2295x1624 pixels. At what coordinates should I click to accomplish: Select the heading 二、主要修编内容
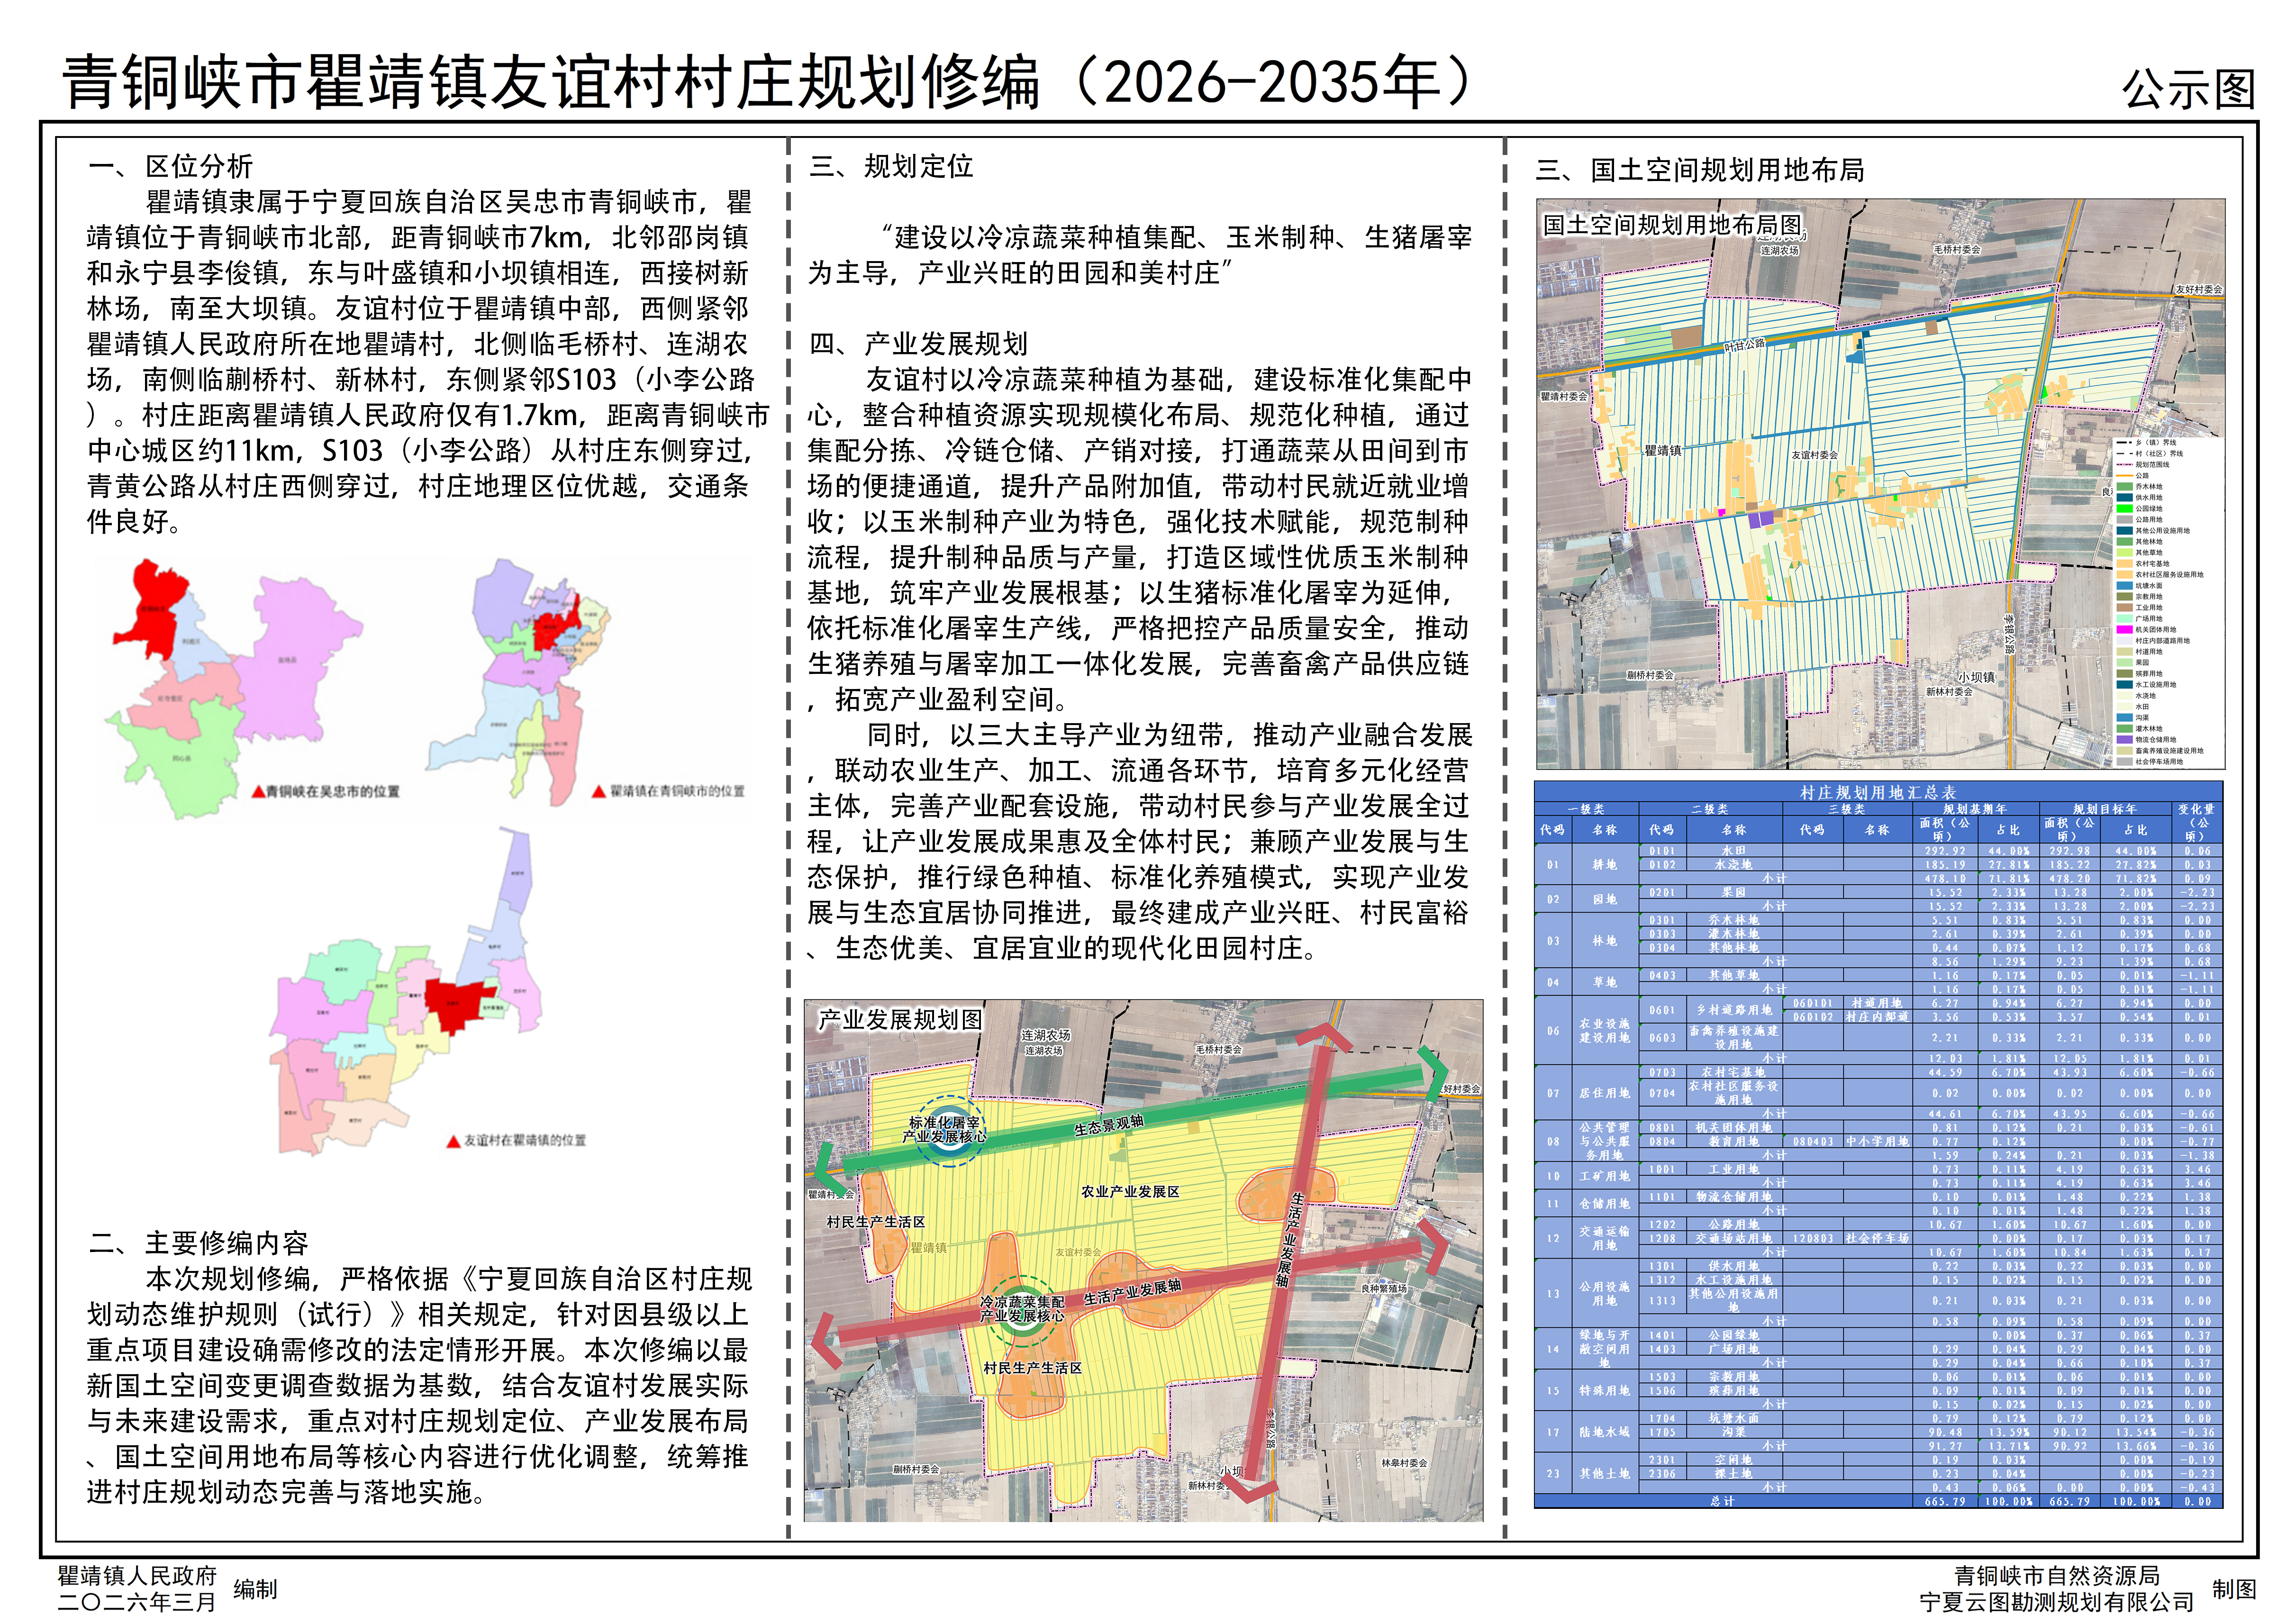point(198,1243)
